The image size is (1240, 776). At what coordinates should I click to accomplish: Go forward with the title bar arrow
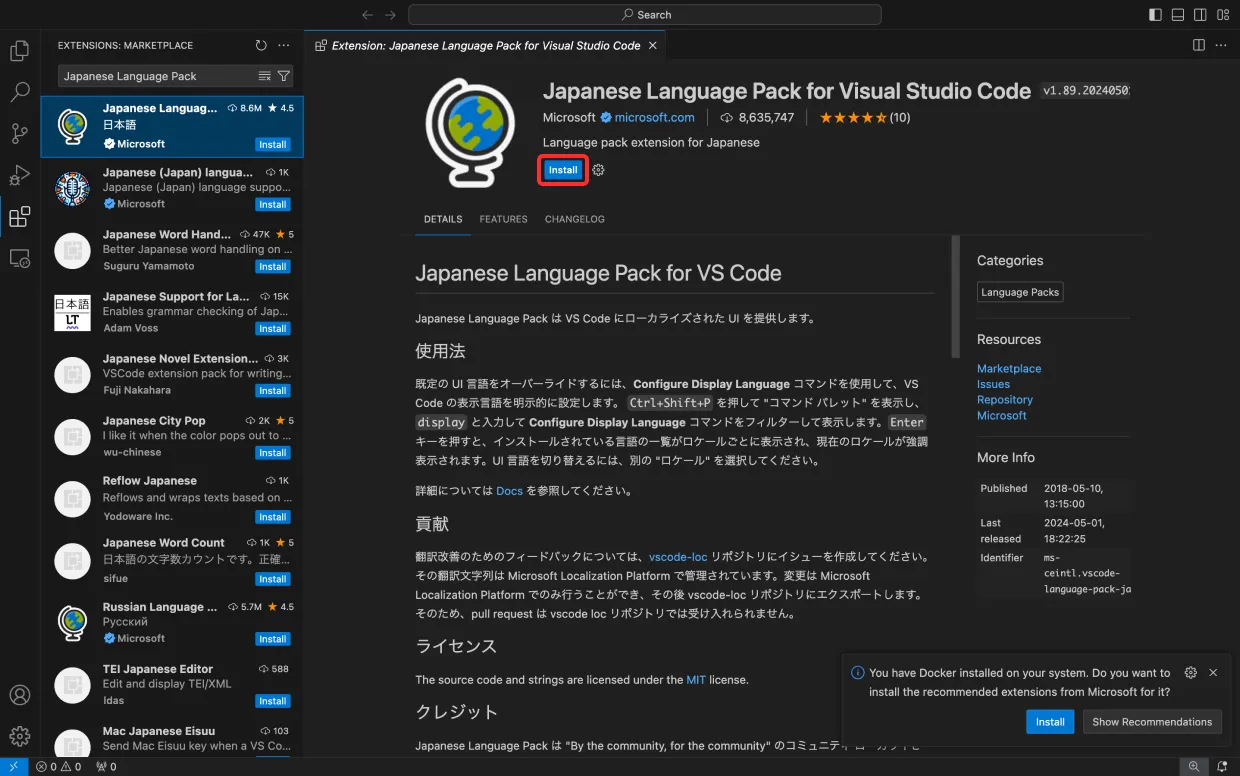tap(391, 15)
